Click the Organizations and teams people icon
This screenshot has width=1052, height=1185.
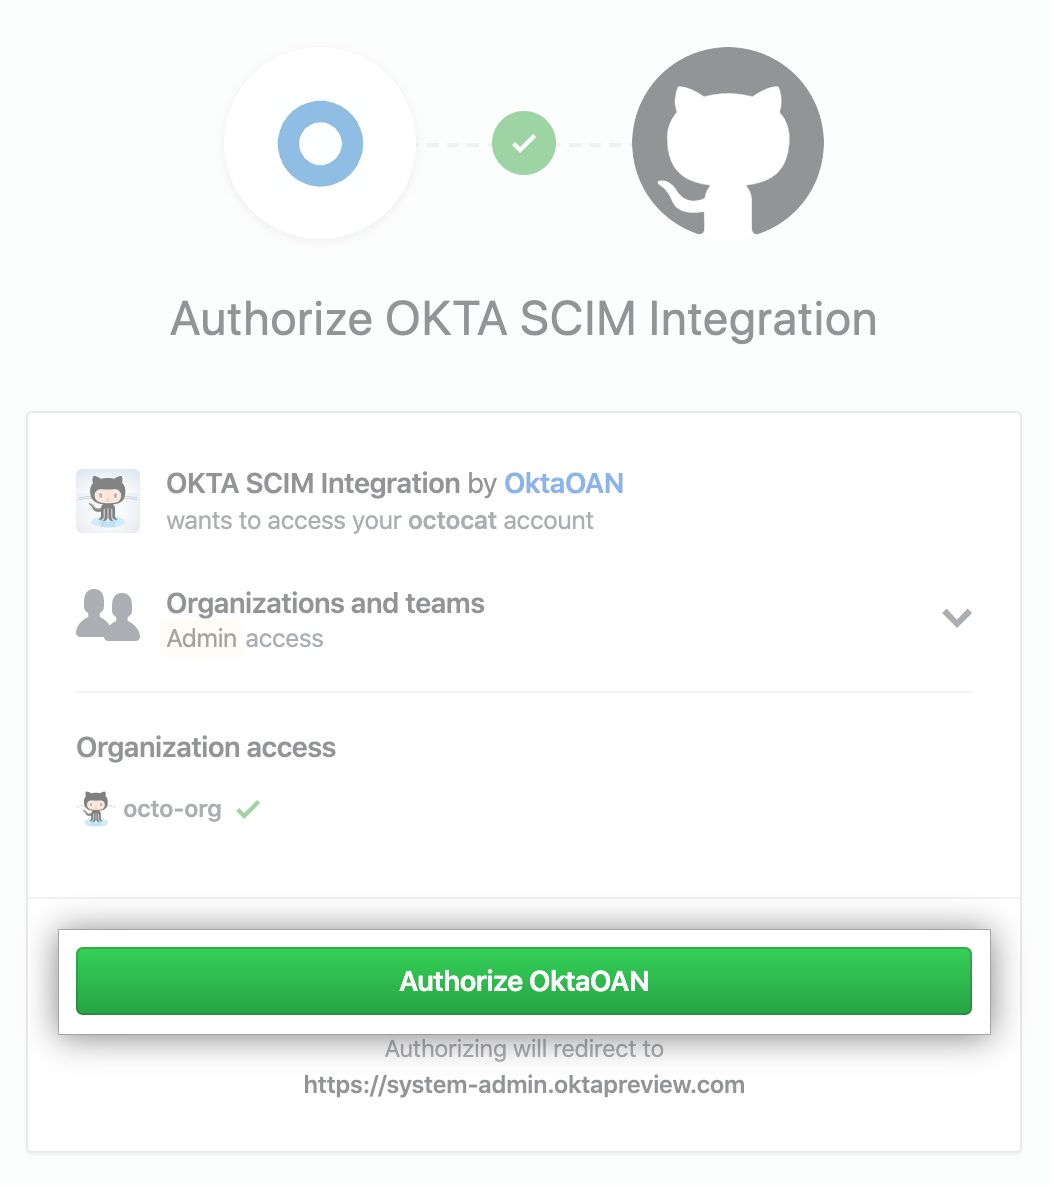point(108,614)
